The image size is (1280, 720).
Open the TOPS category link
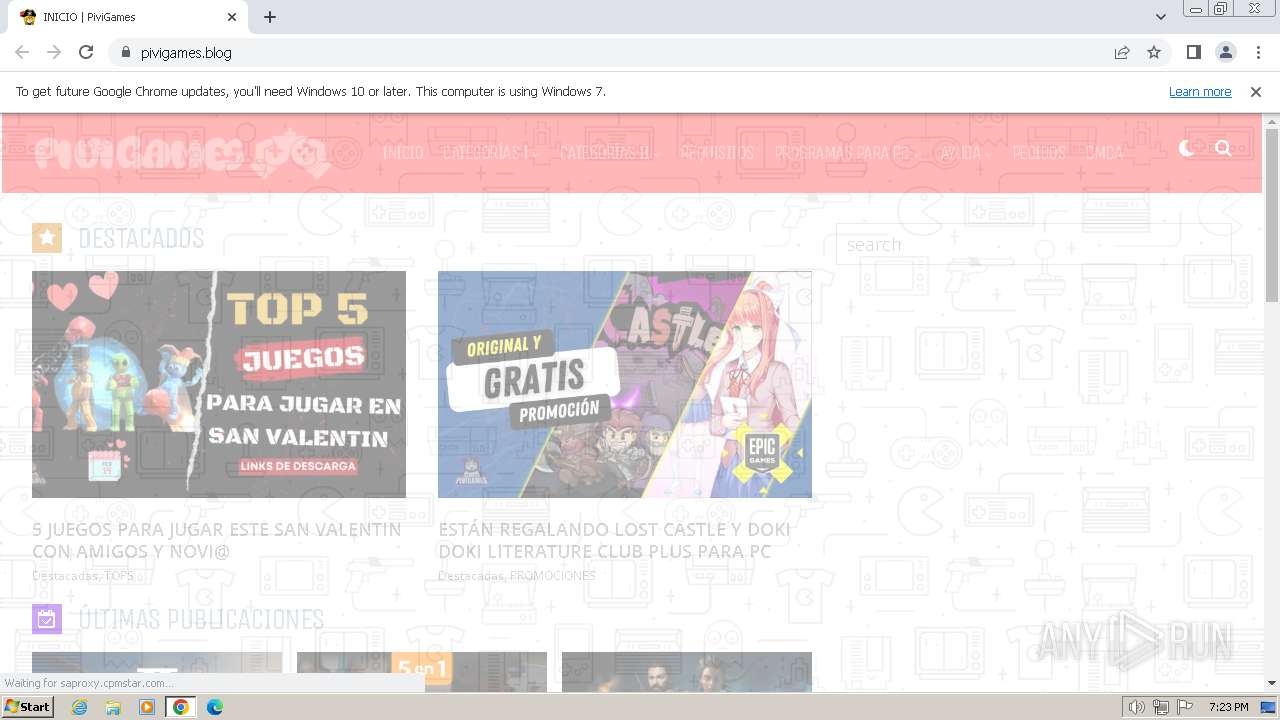[119, 576]
